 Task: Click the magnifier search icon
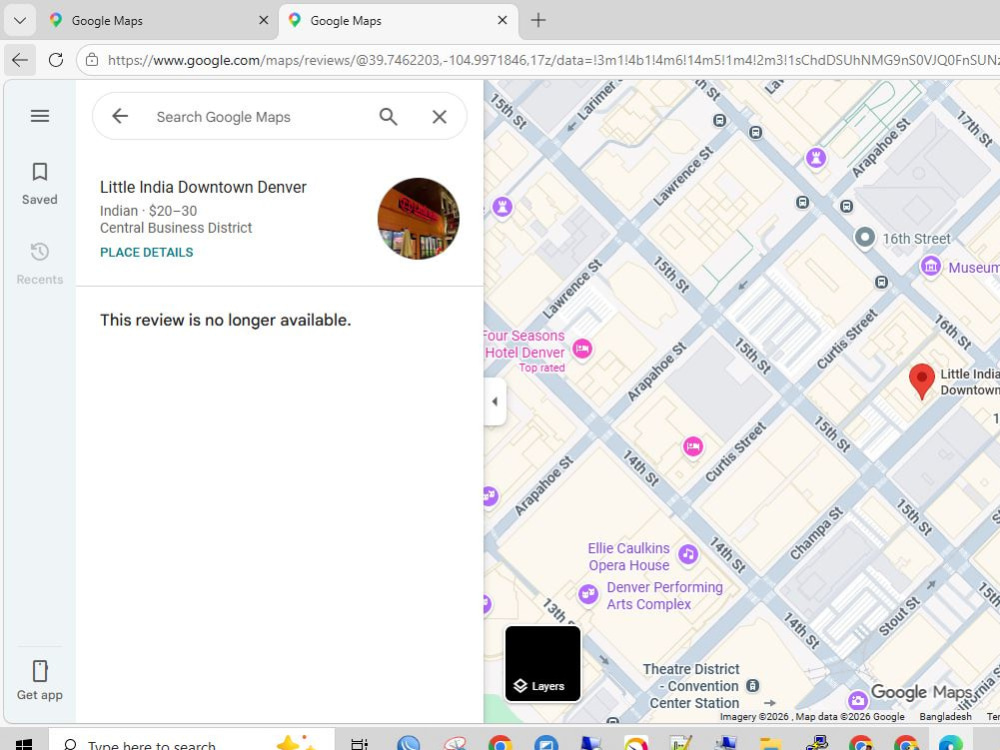tap(388, 117)
